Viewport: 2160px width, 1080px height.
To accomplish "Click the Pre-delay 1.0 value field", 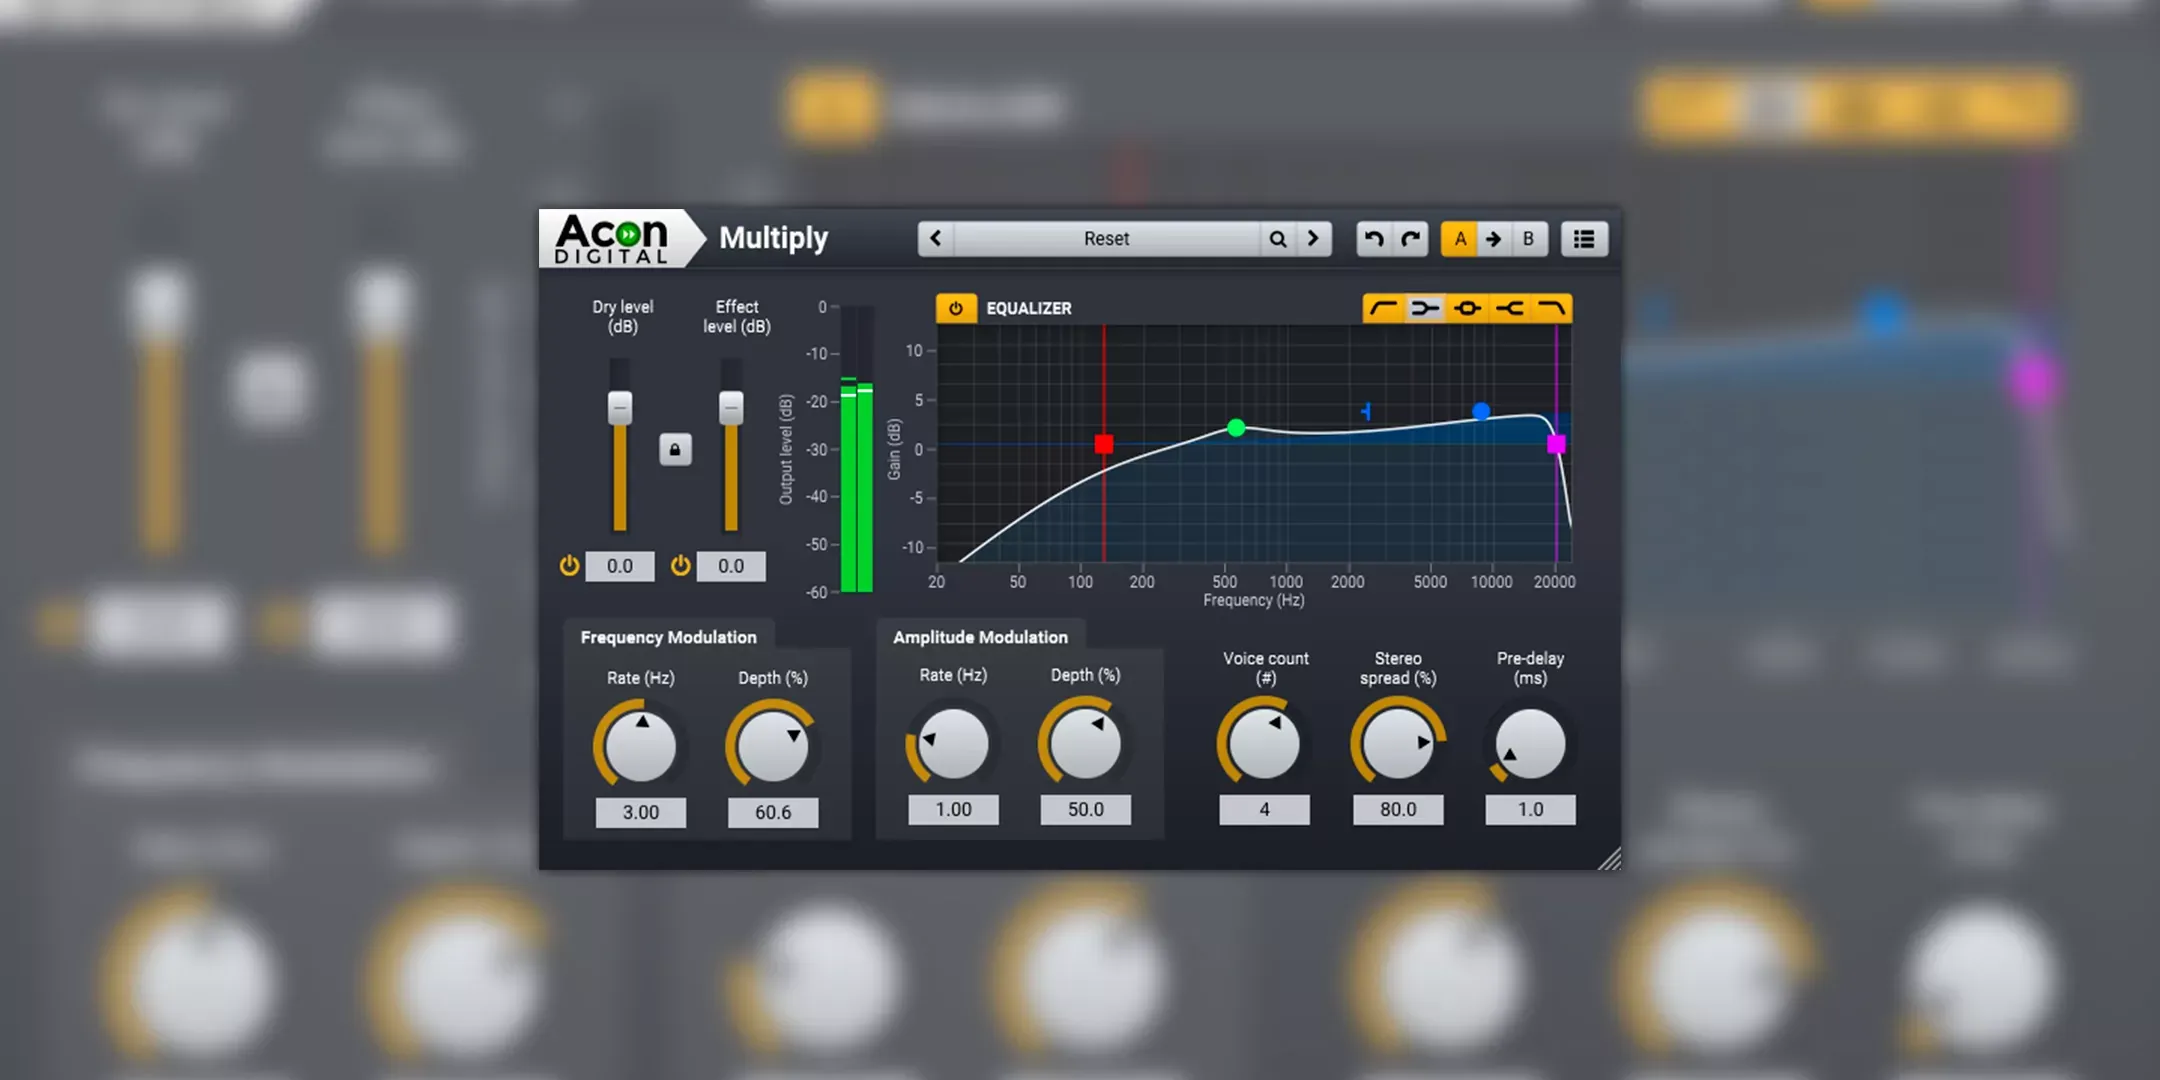I will pos(1530,810).
